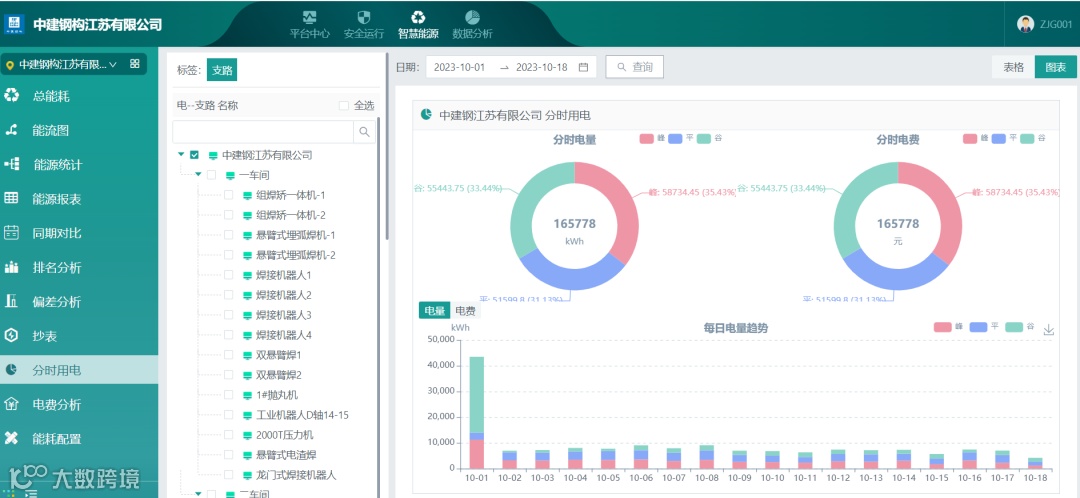Open the 安全运行 shield icon
1080x498 pixels.
tap(364, 17)
